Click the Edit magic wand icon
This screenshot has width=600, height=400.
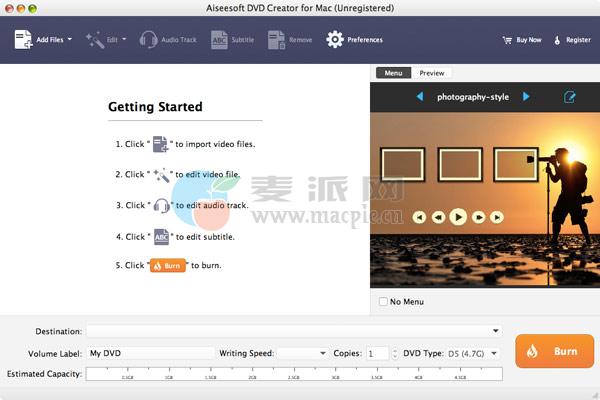pos(95,40)
